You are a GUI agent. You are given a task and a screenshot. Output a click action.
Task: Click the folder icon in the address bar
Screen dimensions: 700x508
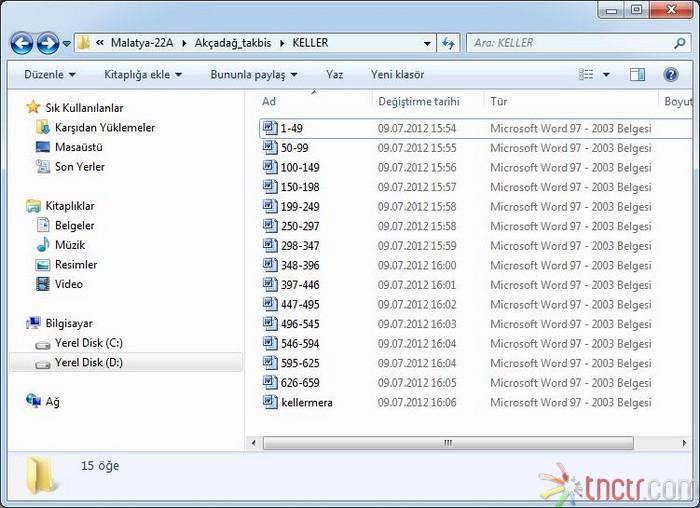(x=83, y=43)
